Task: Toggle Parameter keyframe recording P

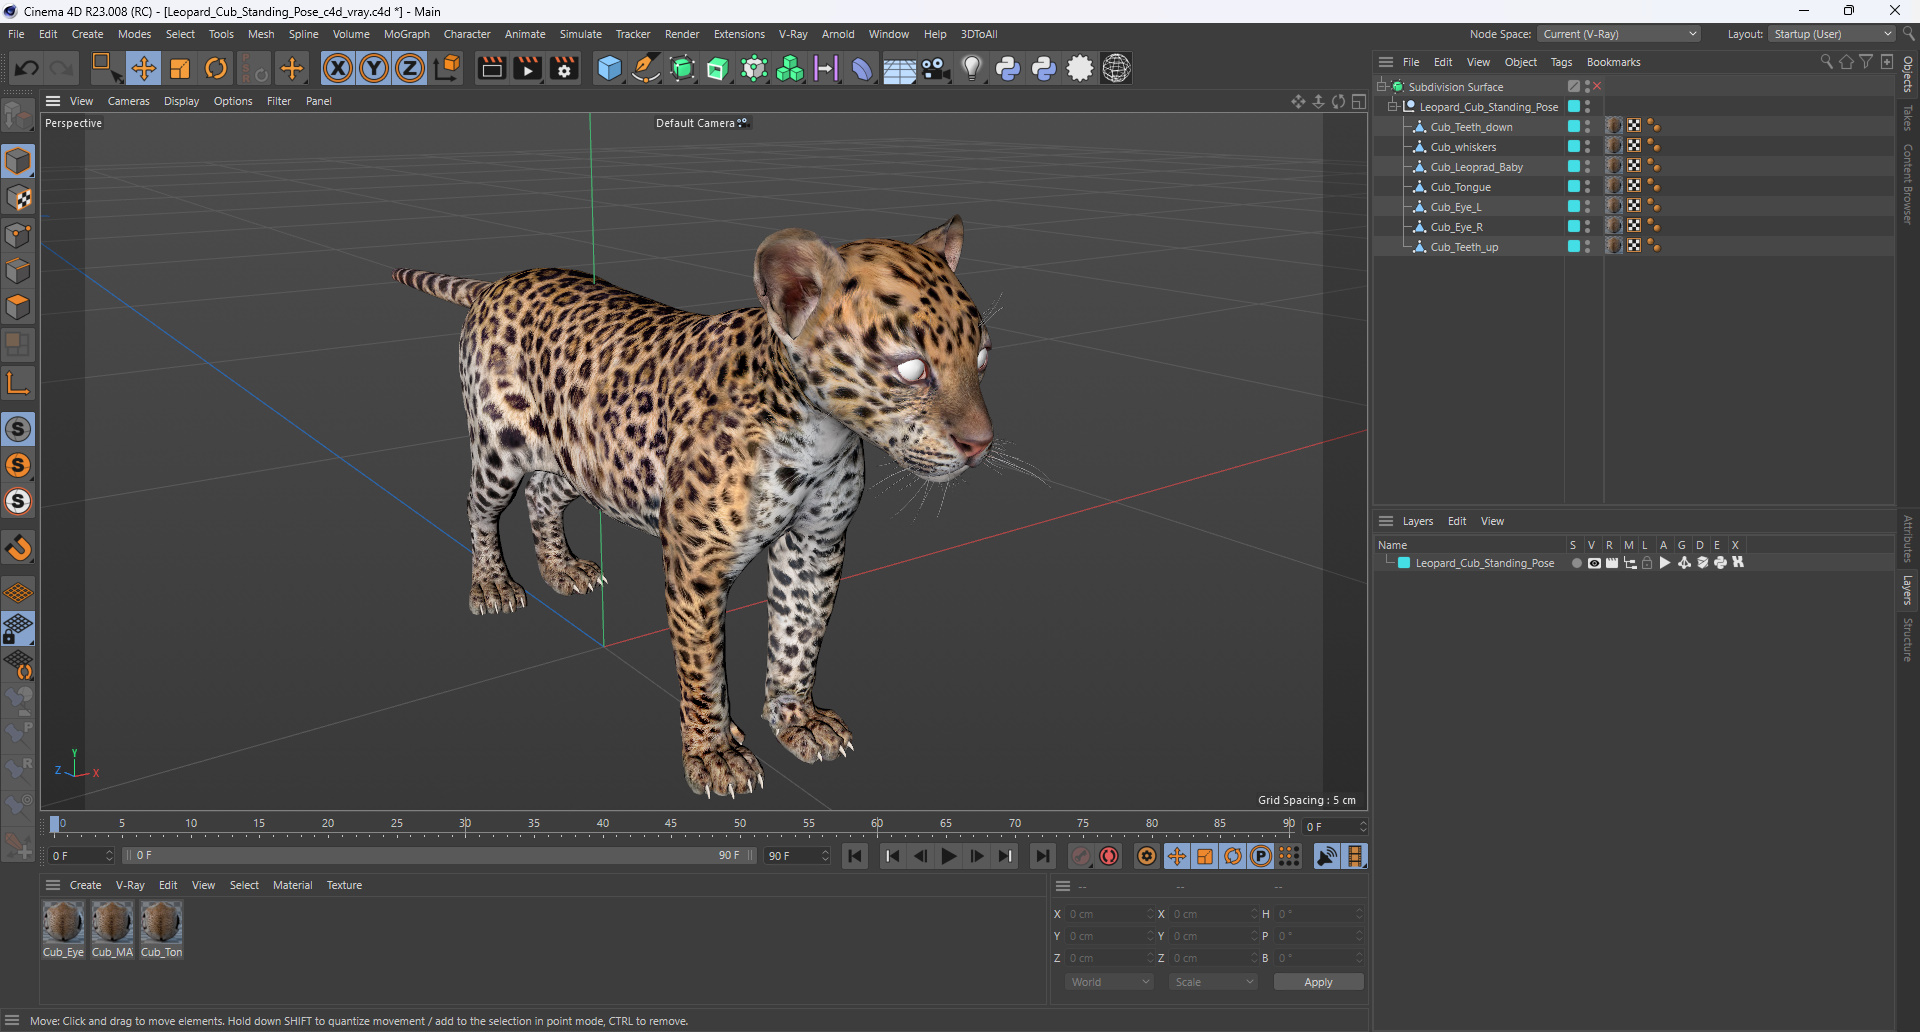Action: (1261, 856)
